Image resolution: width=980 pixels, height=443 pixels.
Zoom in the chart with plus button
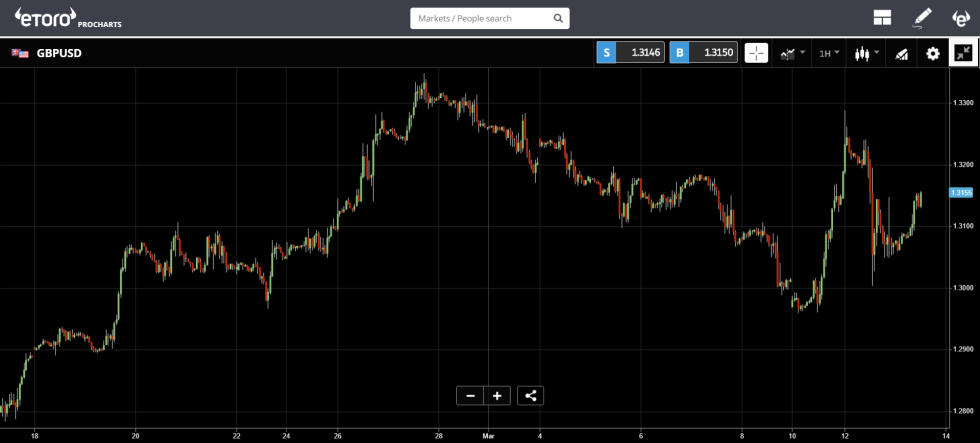click(497, 395)
